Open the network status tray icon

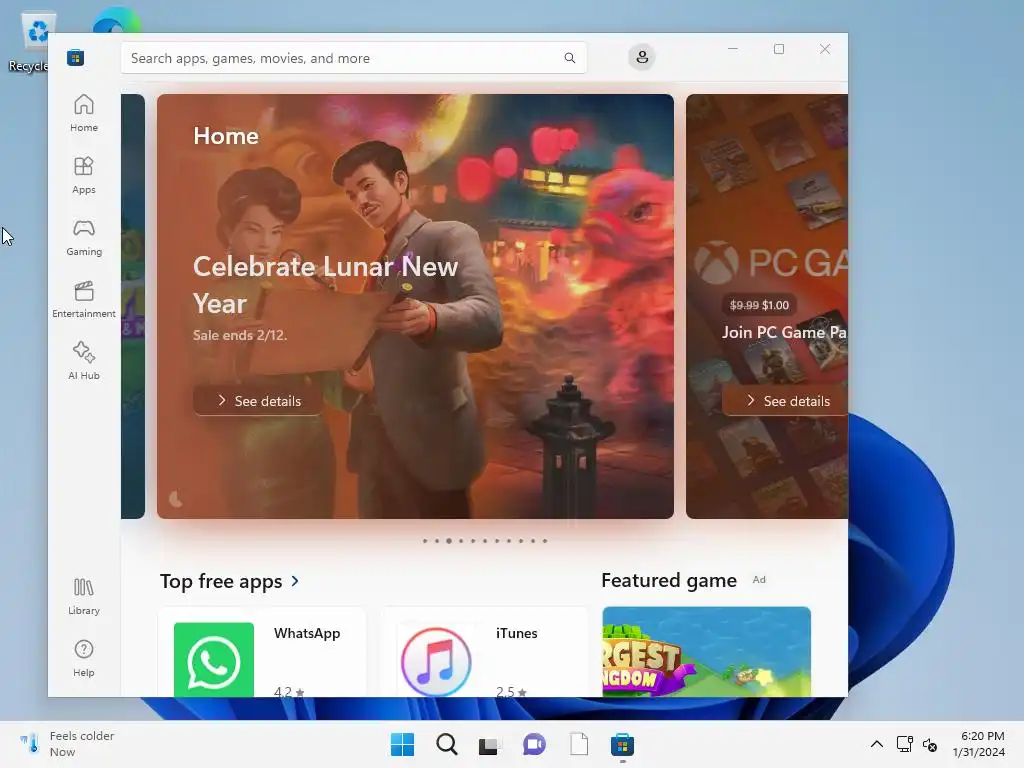(x=904, y=744)
